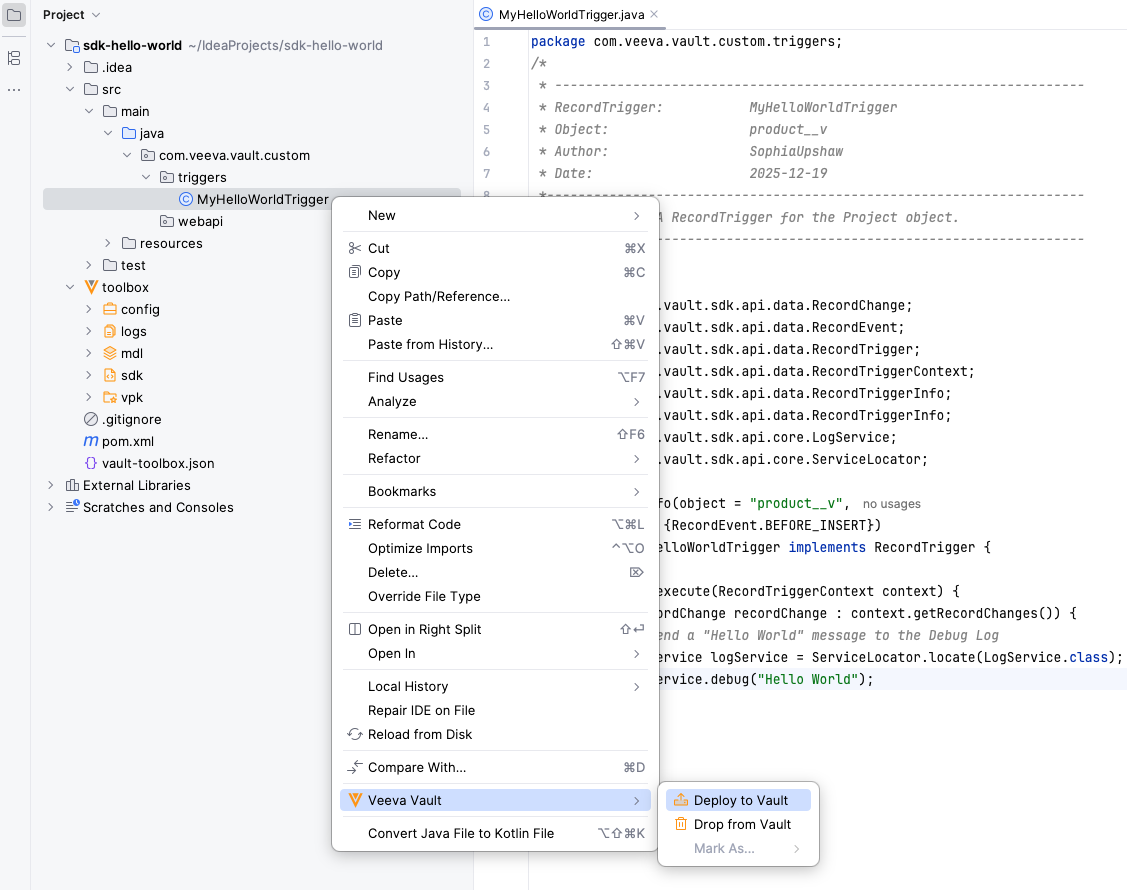The image size is (1127, 890).
Task: Click the Veeva Vault orange V icon in menu
Action: click(x=355, y=800)
